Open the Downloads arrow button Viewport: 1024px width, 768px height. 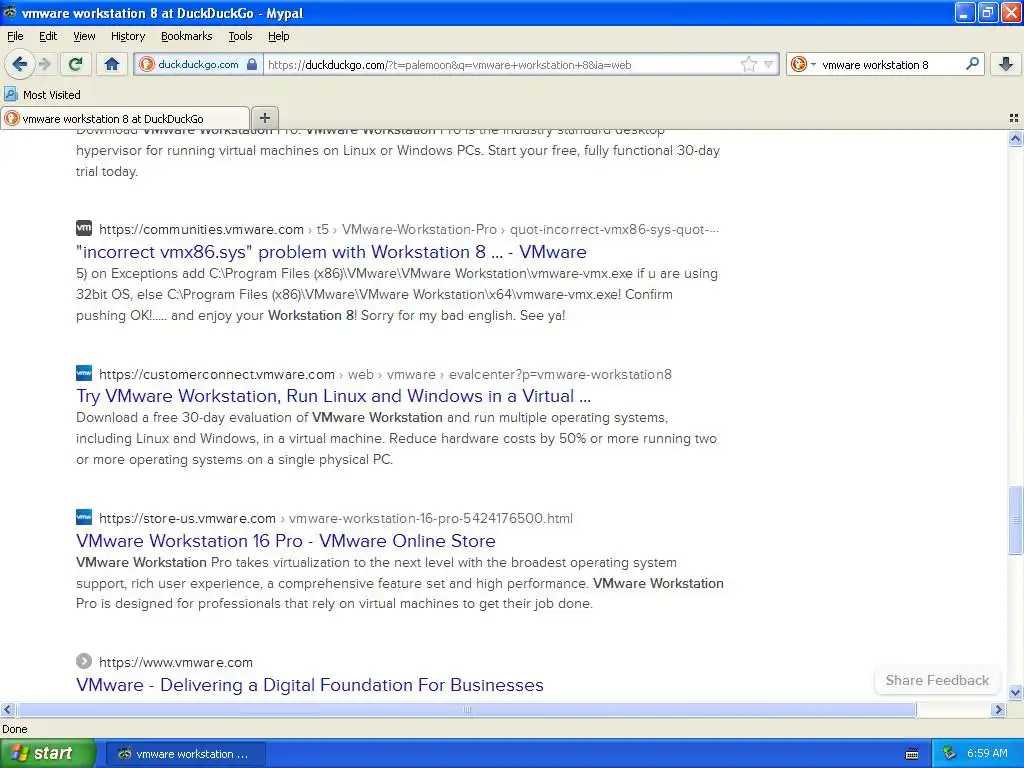(1006, 64)
